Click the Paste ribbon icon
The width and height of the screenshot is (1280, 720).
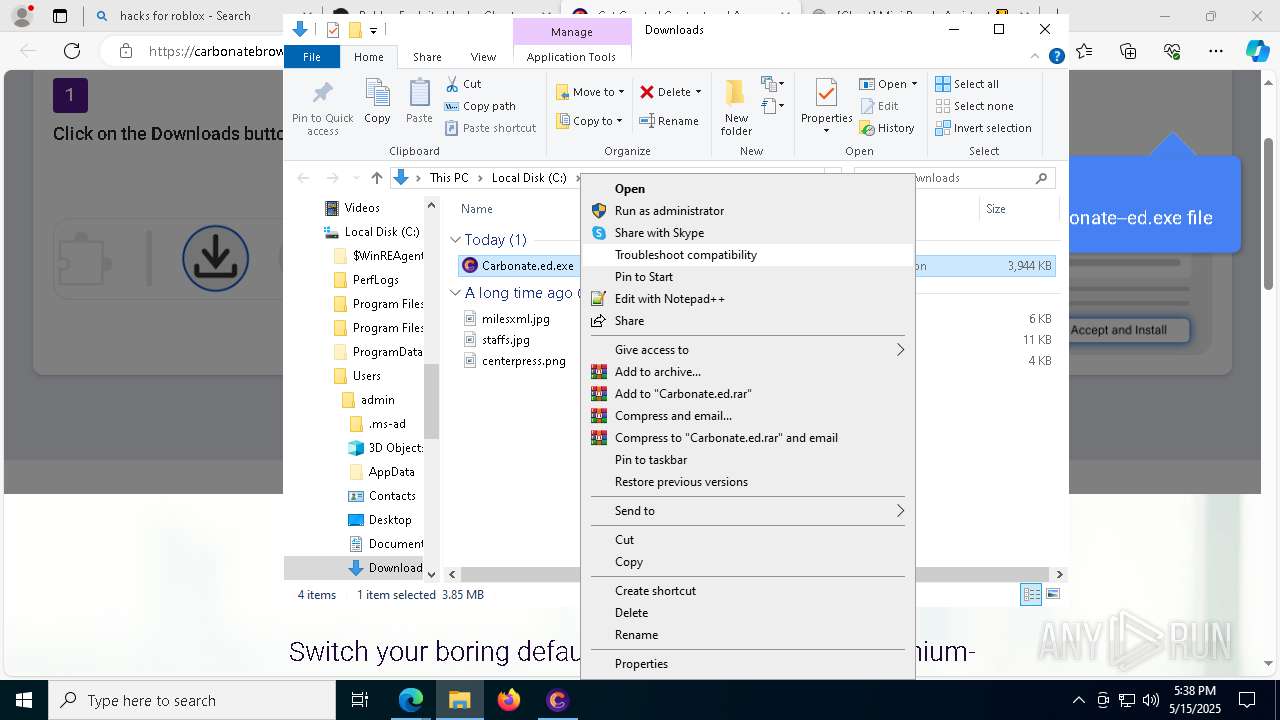point(419,101)
